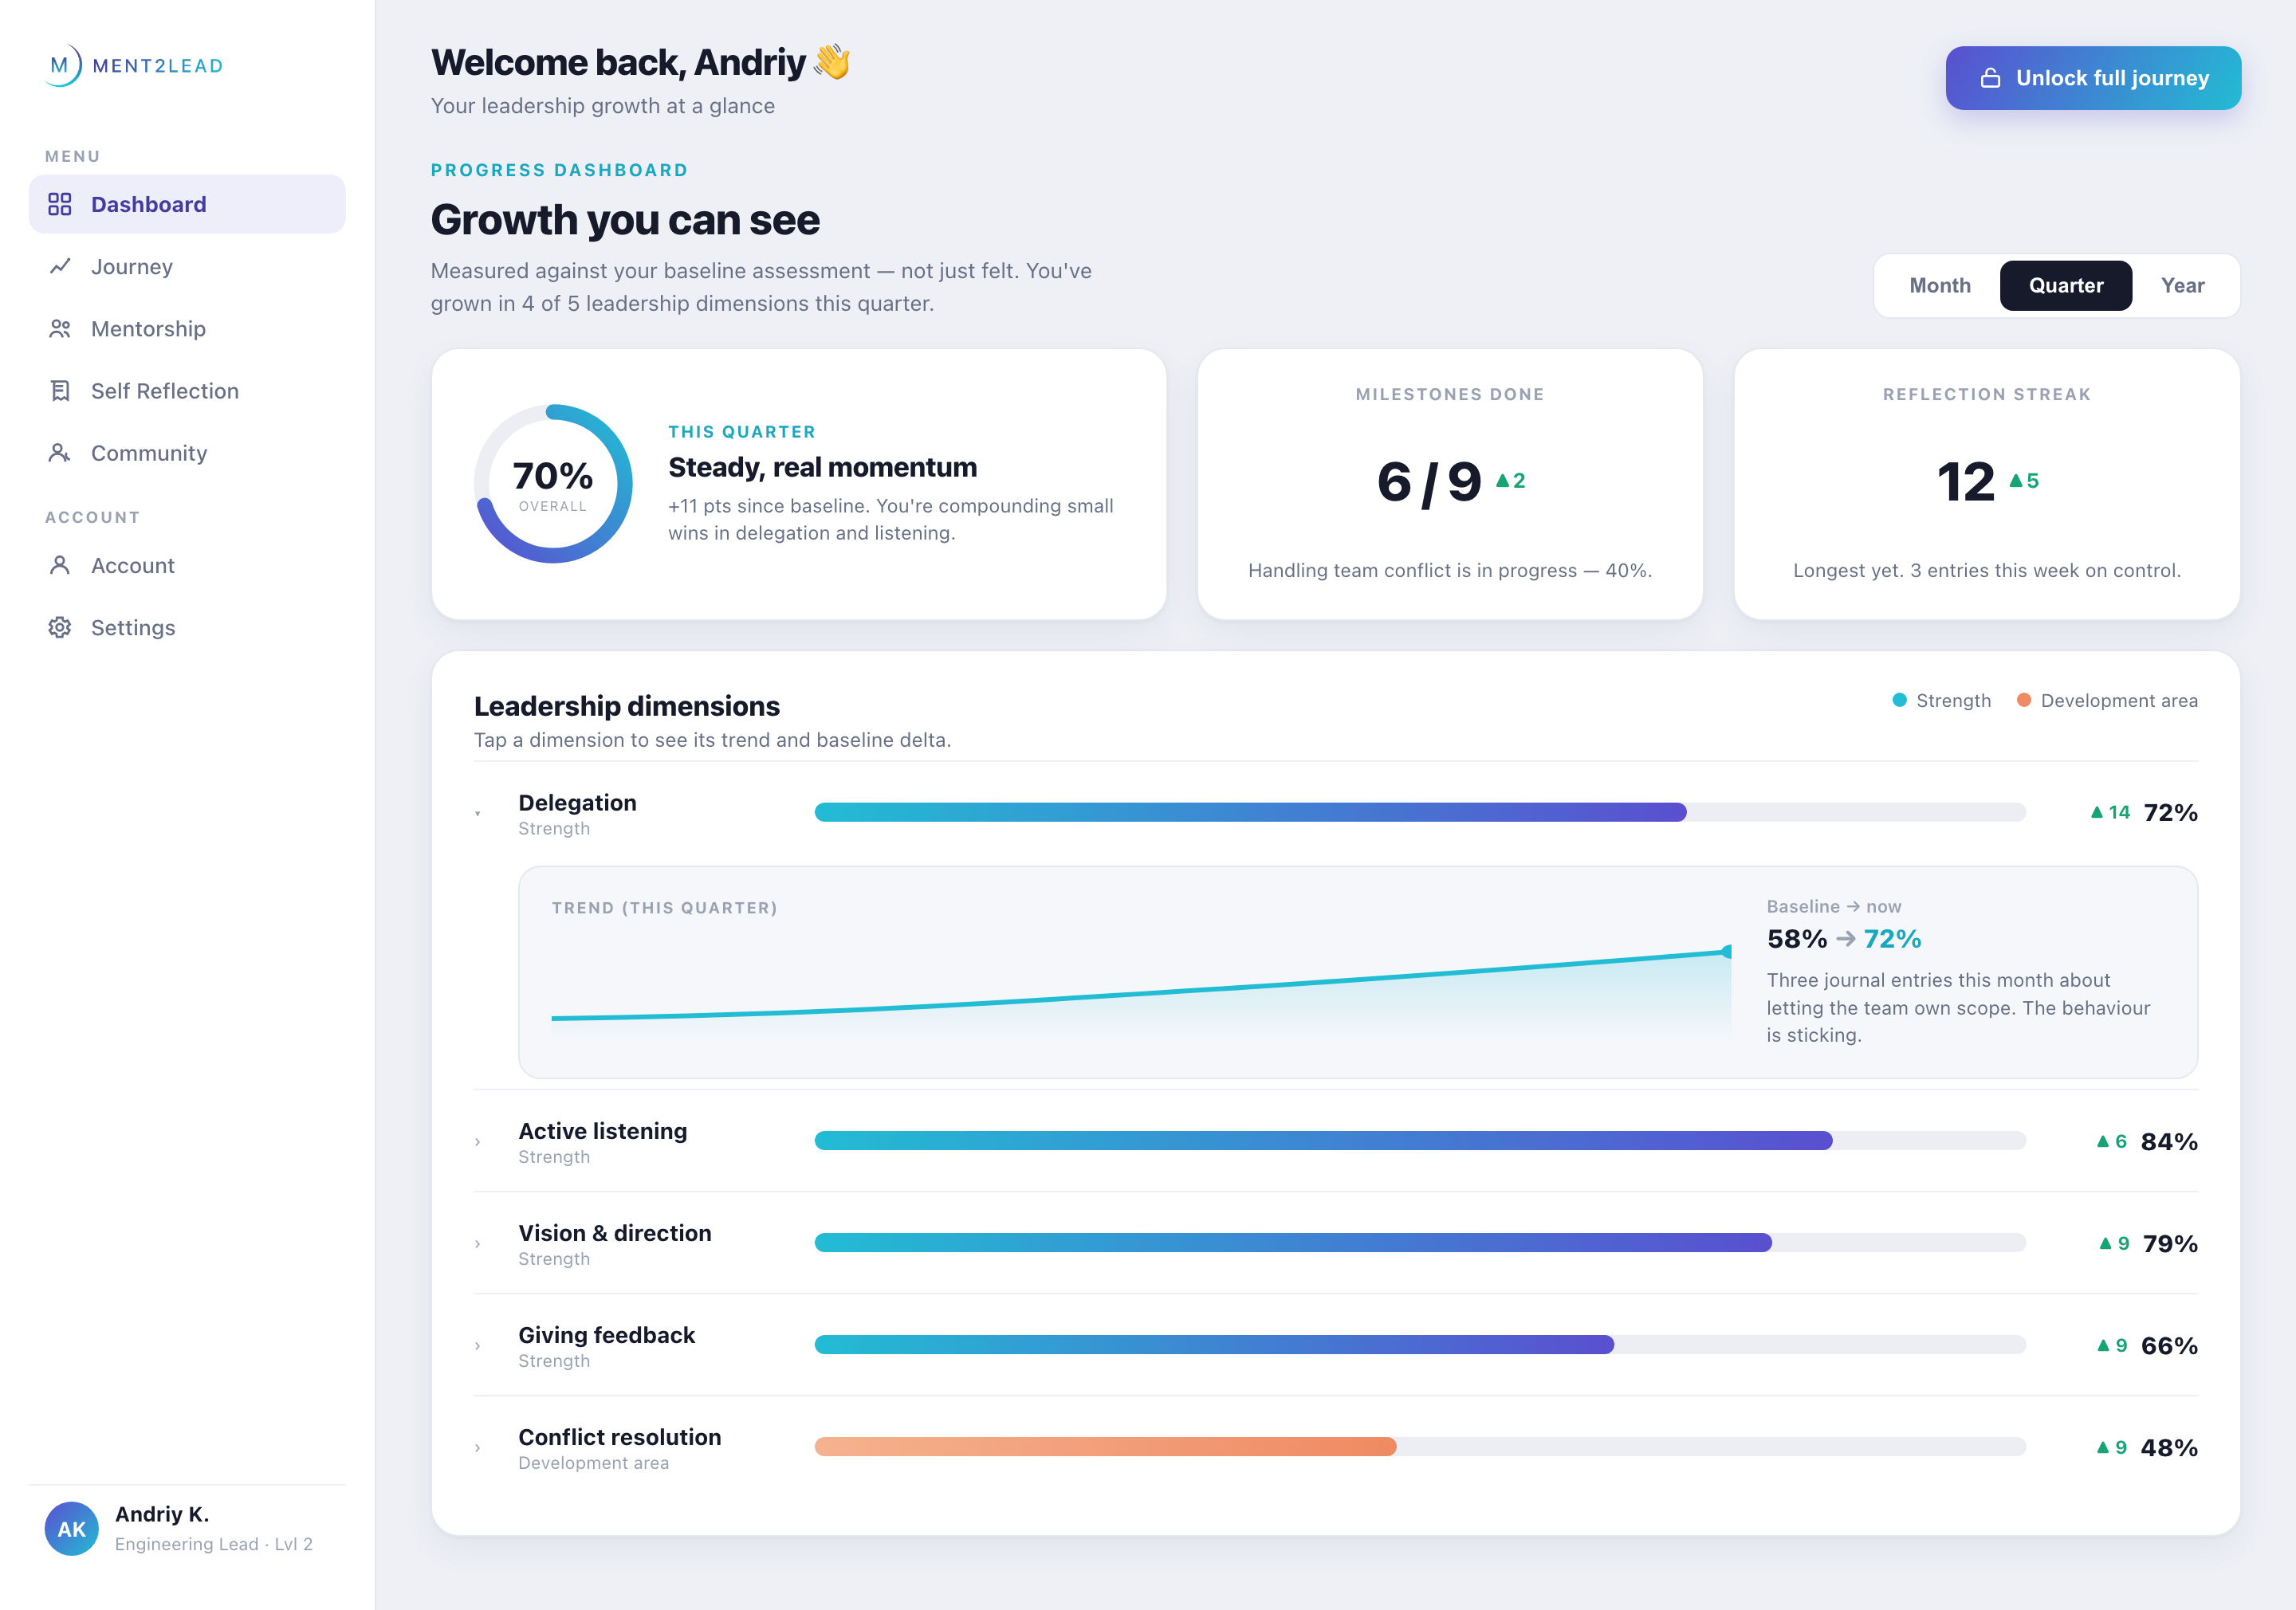This screenshot has width=2296, height=1610.
Task: Click the 84% Active listening score
Action: coord(2169,1141)
